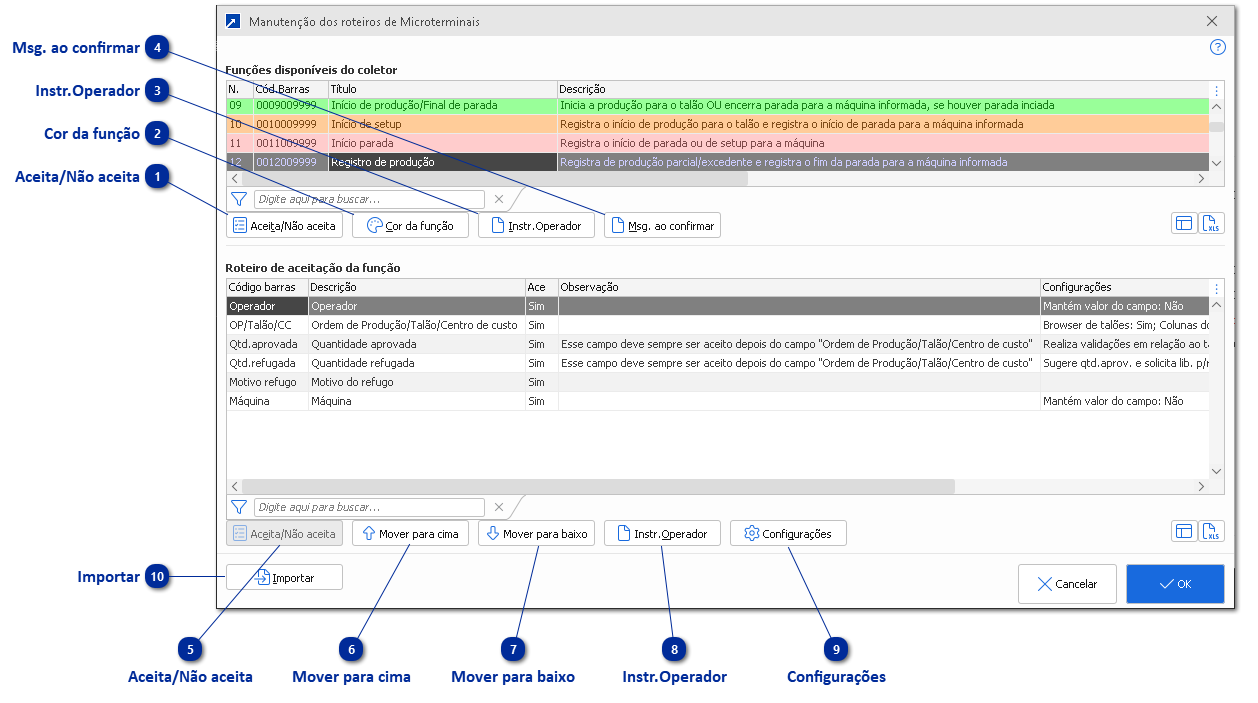Click the Importar button
1258x703 pixels.
(284, 577)
